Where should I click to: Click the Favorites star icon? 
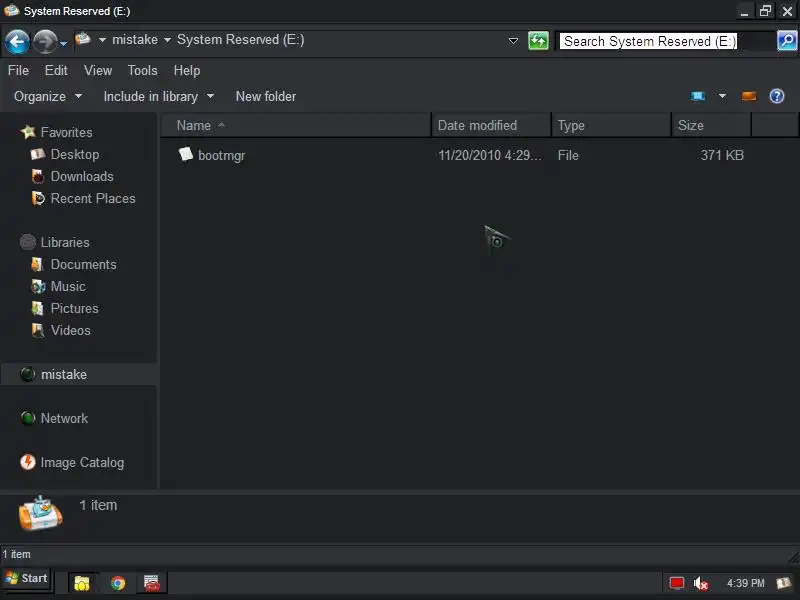click(28, 132)
